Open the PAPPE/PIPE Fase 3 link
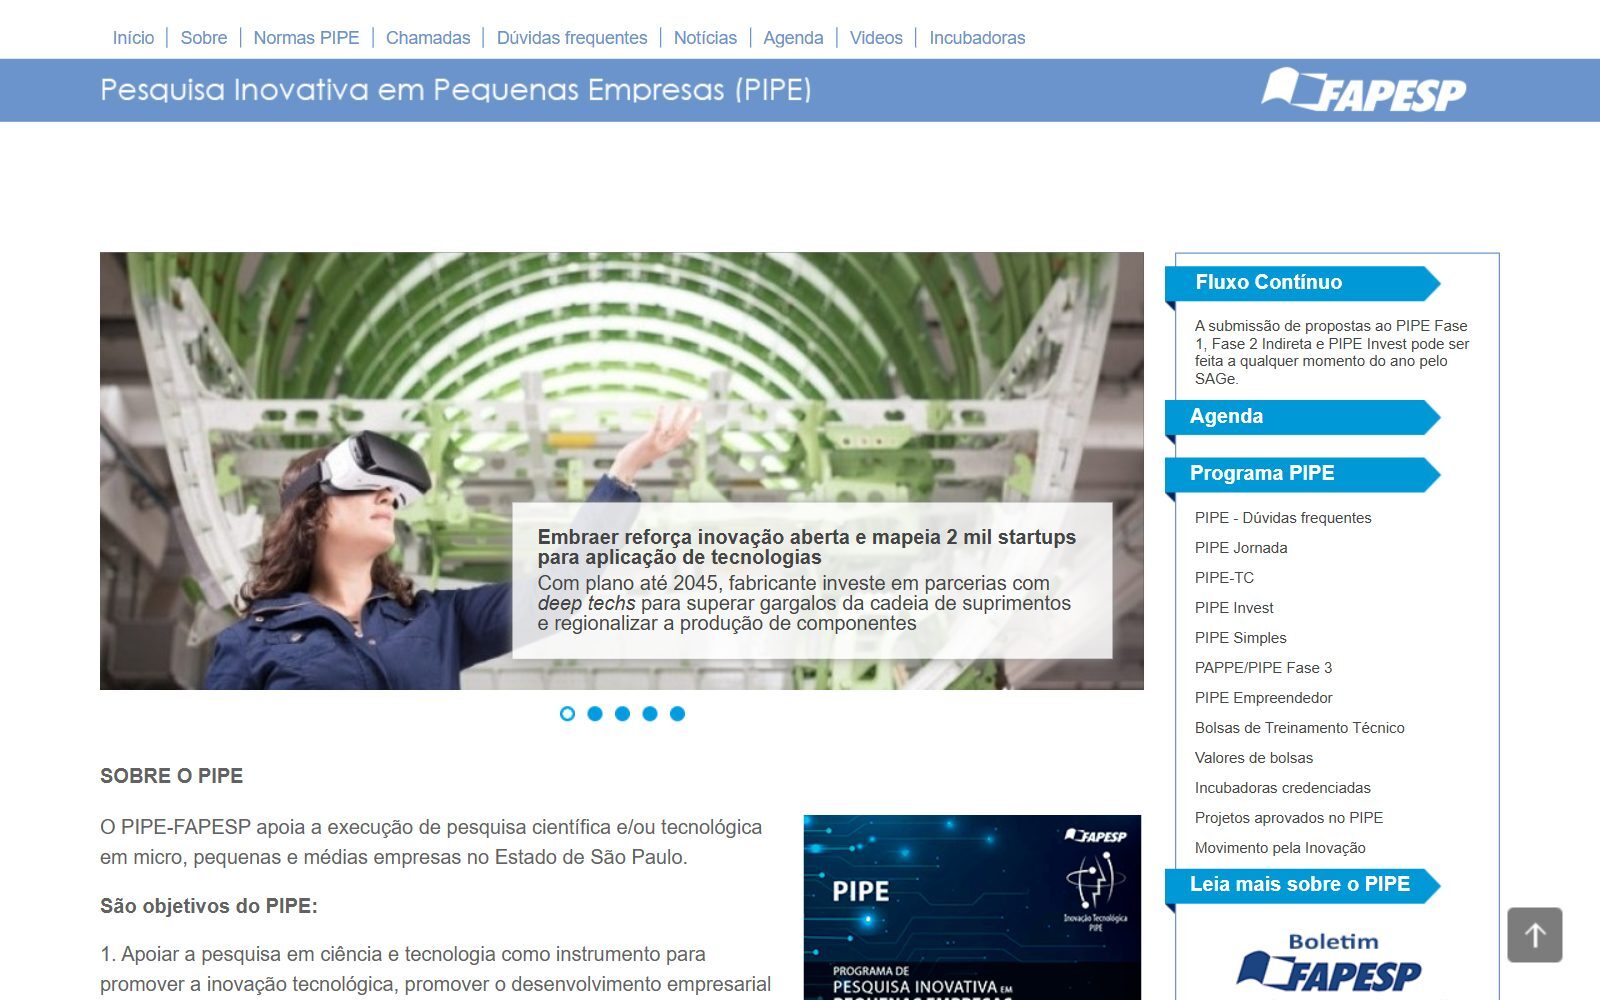The width and height of the screenshot is (1600, 1000). (1263, 668)
